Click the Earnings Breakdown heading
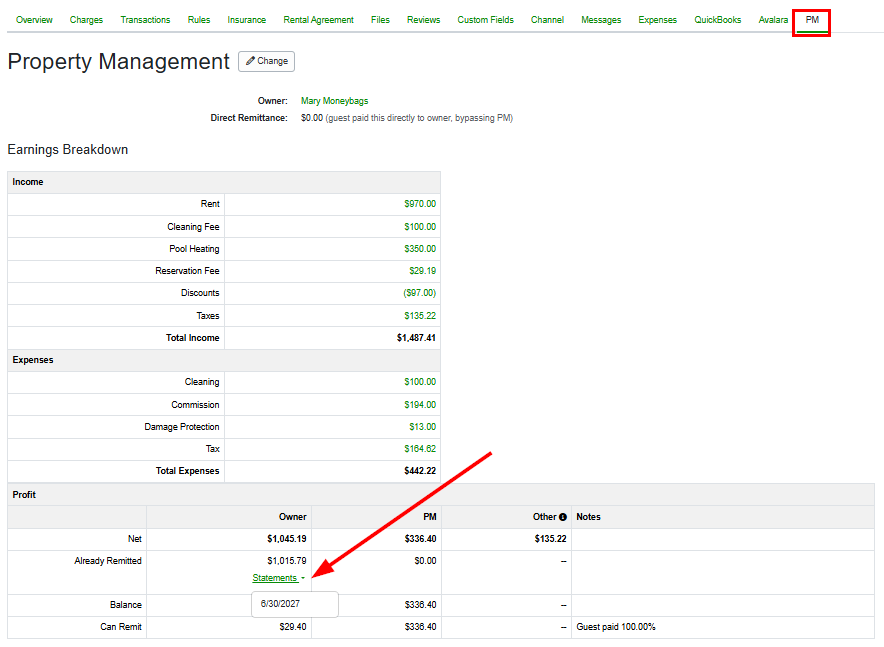Viewport: 884px width, 647px height. pos(68,149)
